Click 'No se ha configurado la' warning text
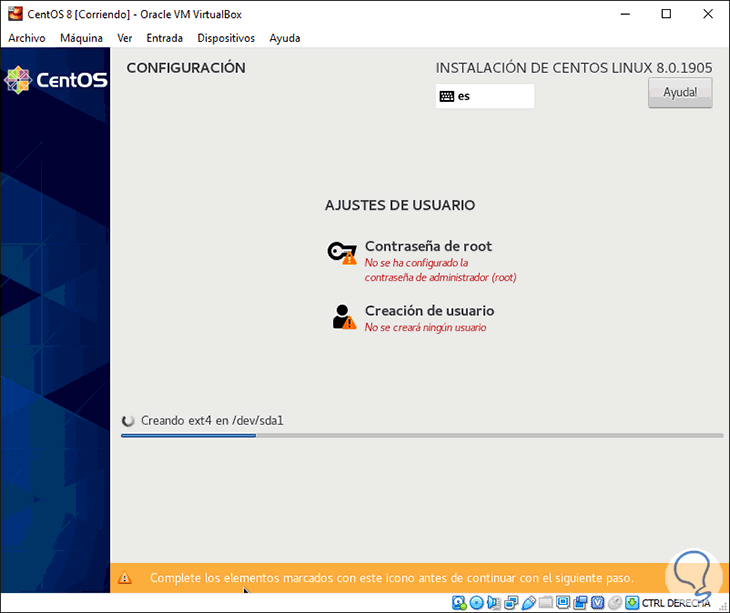The width and height of the screenshot is (730, 613). 416,263
